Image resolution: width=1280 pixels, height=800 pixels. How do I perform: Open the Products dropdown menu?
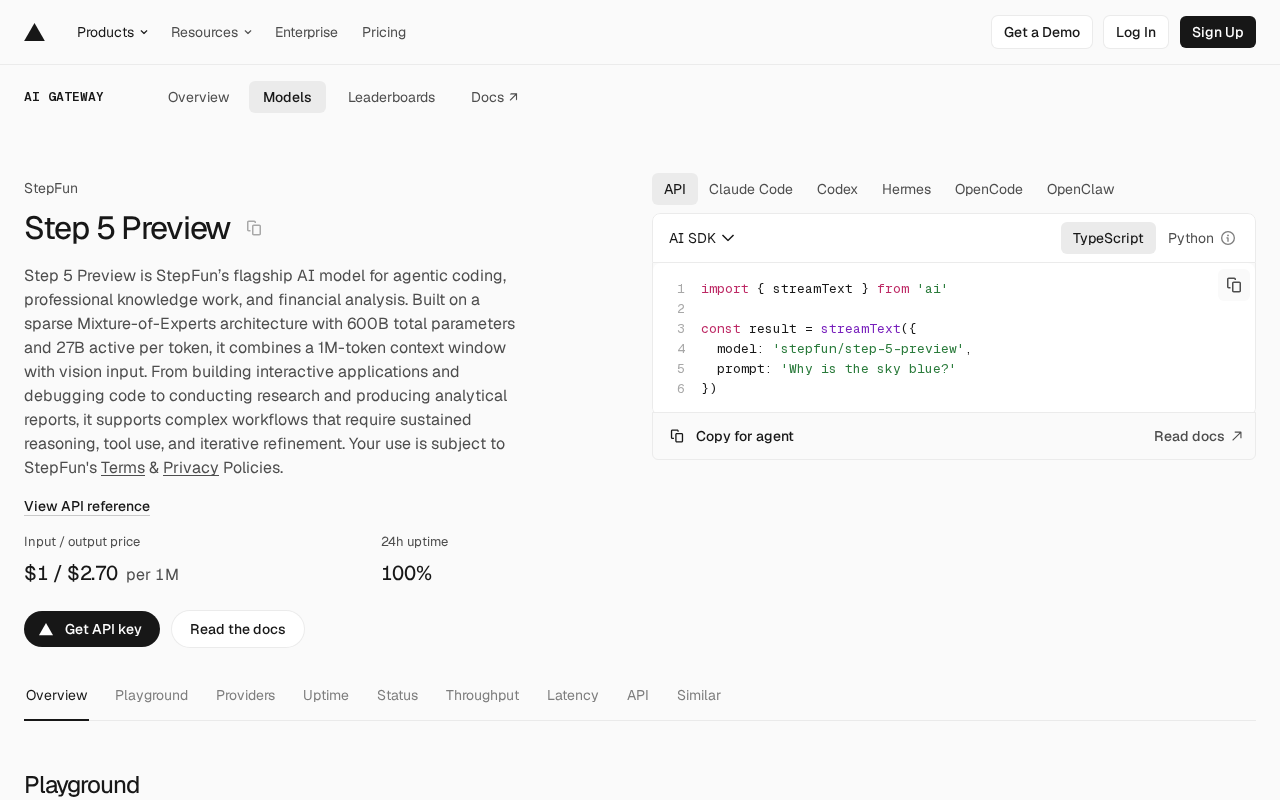112,32
